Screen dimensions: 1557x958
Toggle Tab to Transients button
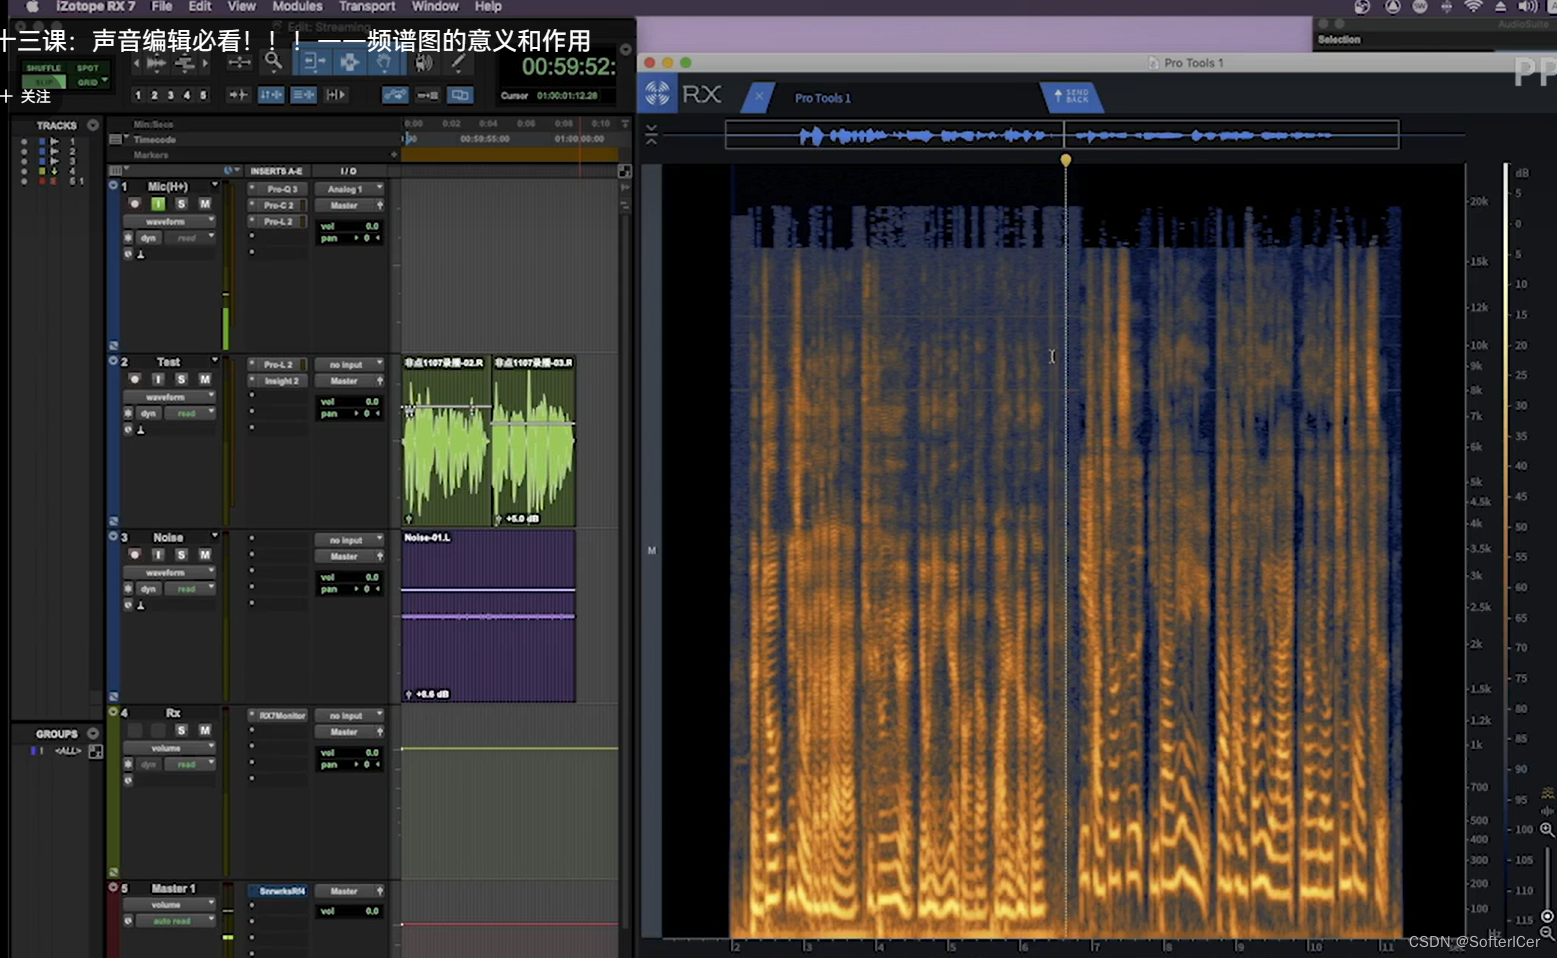click(x=238, y=95)
